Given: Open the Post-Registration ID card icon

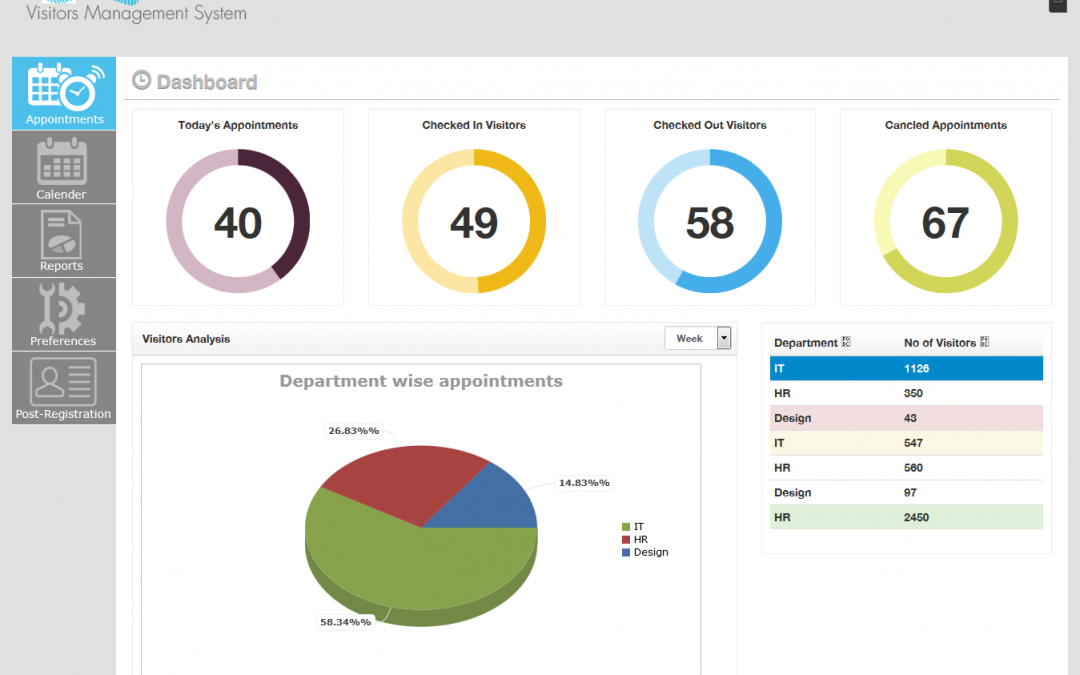Looking at the screenshot, I should (x=64, y=388).
